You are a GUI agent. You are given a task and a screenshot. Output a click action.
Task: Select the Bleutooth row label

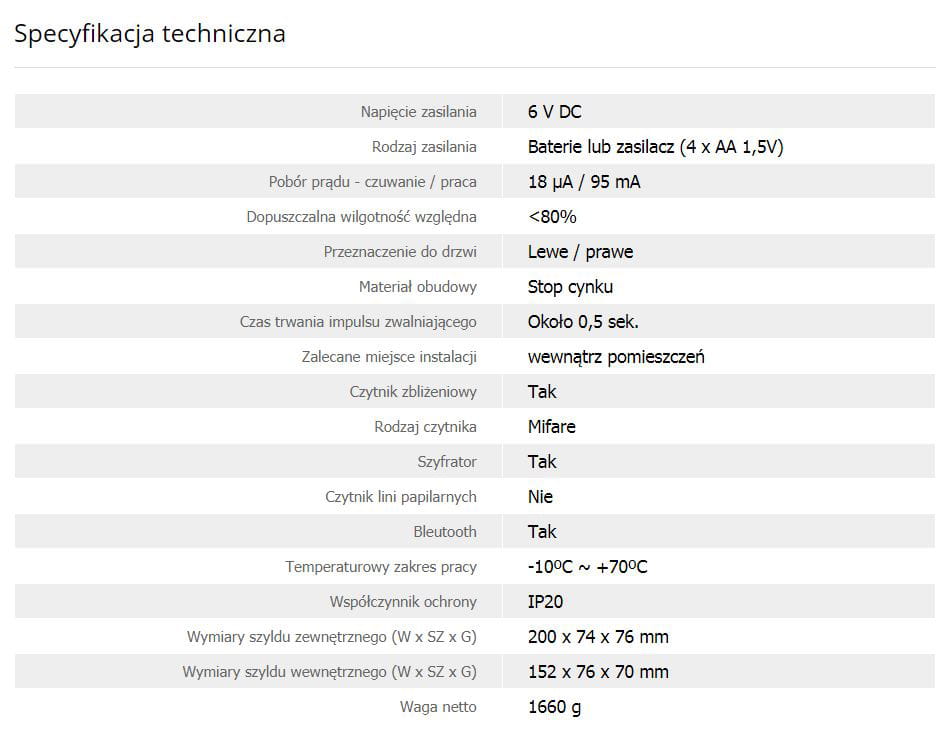click(x=445, y=532)
